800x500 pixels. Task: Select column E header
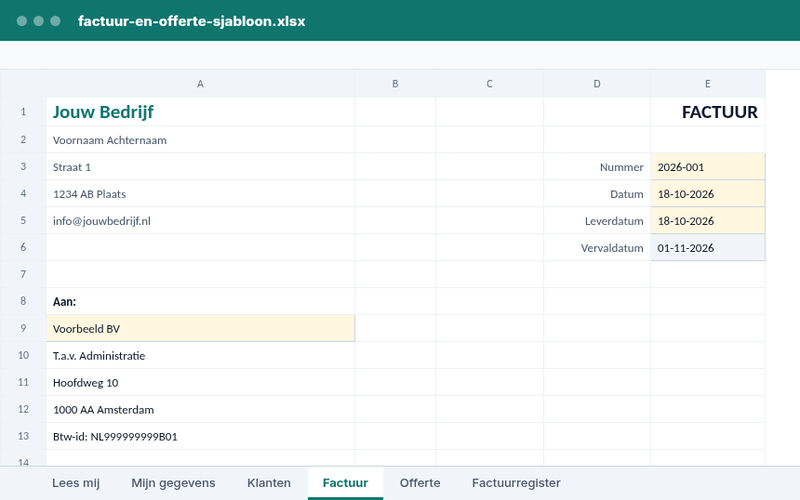[x=708, y=84]
